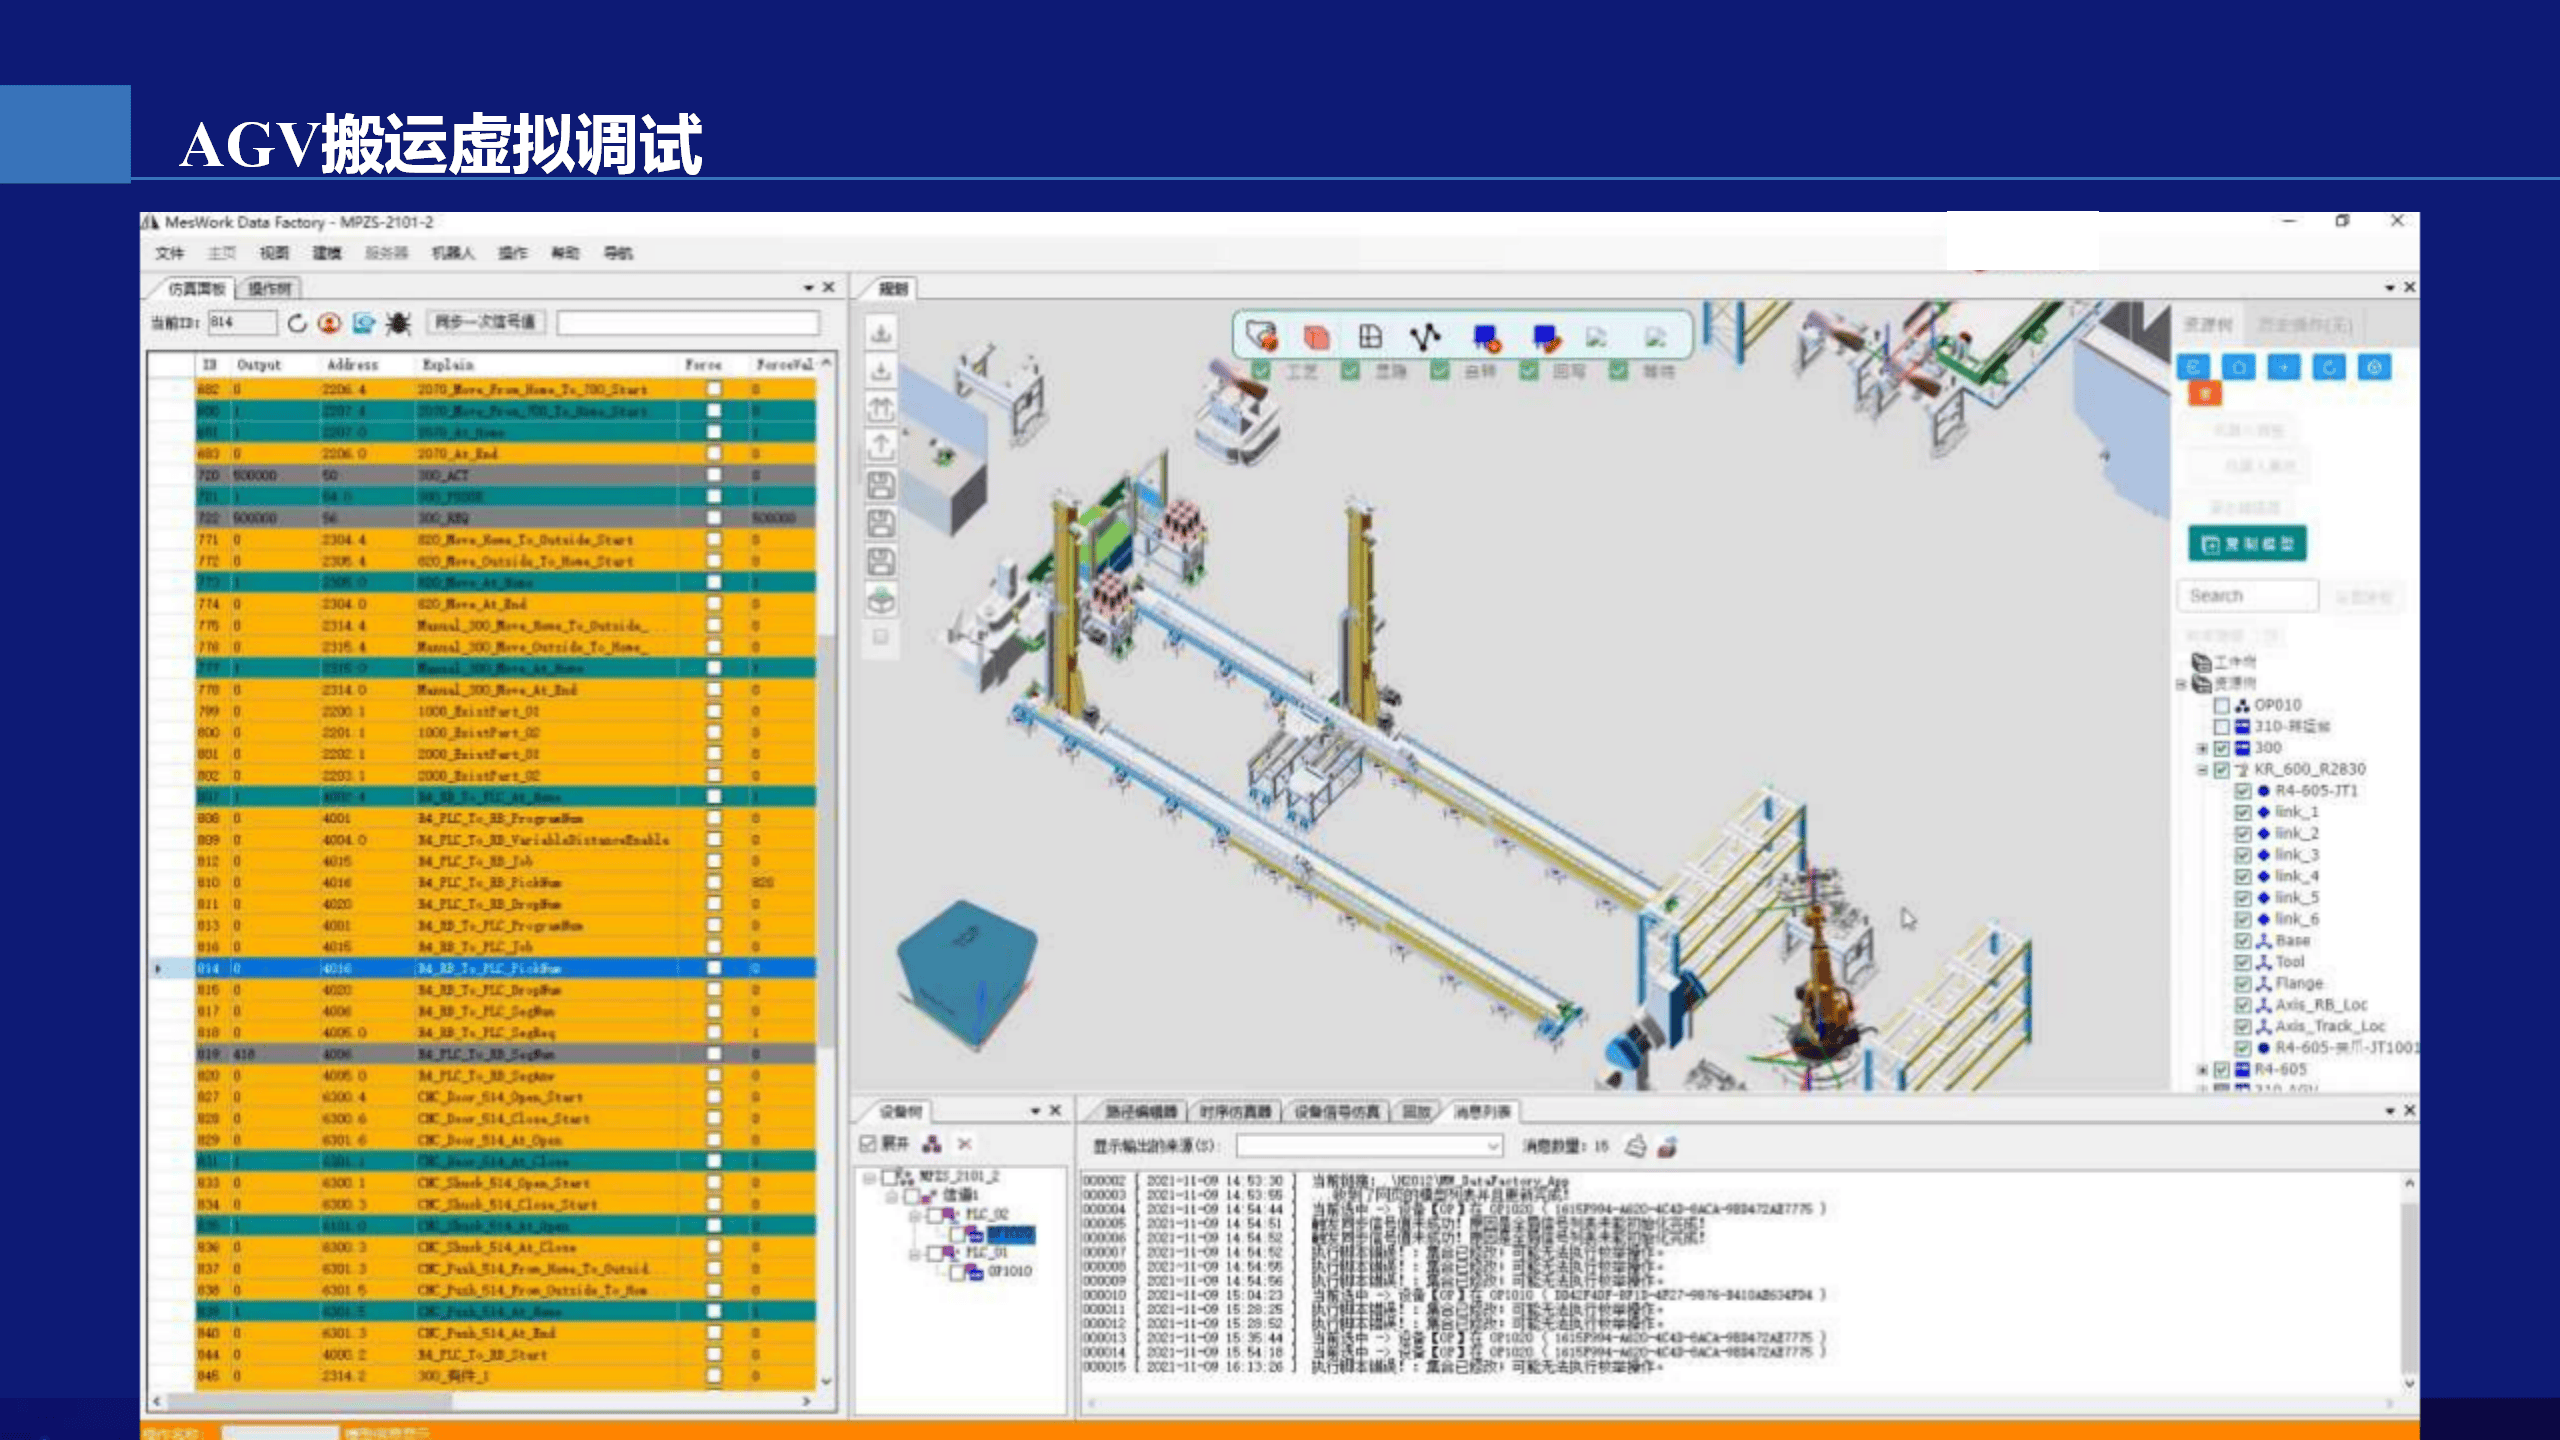The height and width of the screenshot is (1440, 2560).
Task: Click the clear messages icon right of the printer
Action: coord(1667,1146)
